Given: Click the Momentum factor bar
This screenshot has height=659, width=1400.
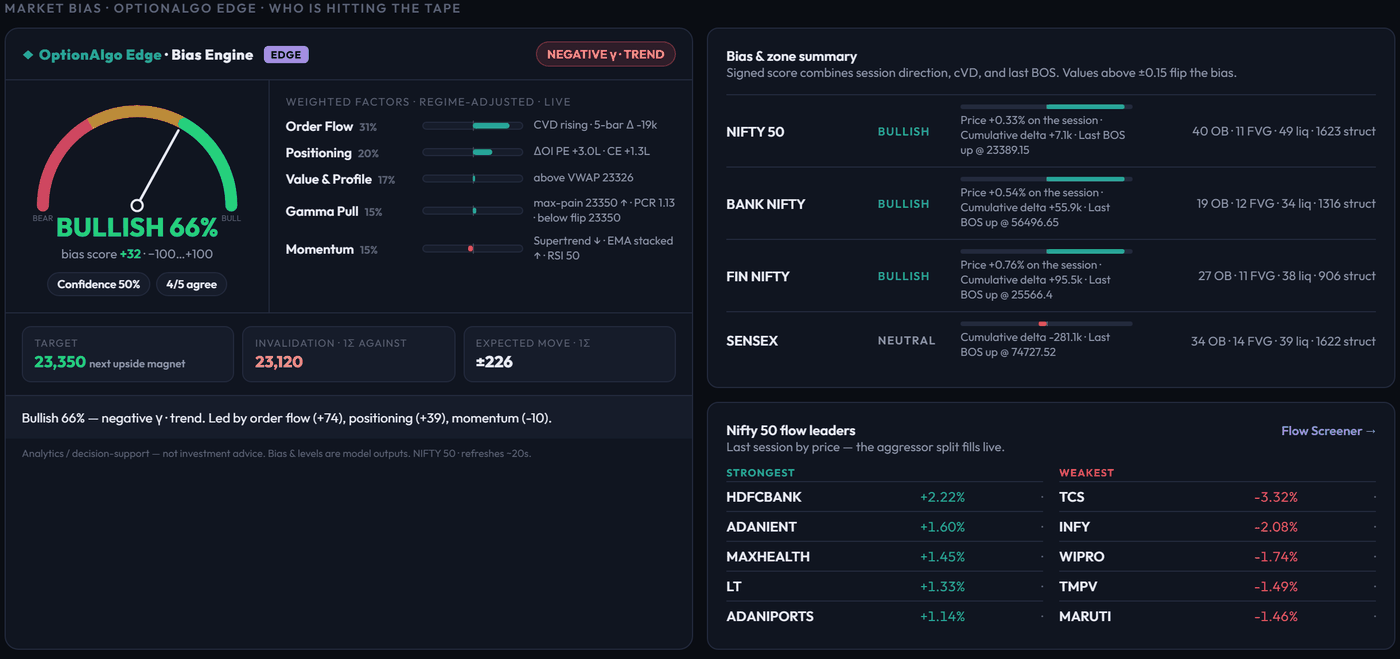Looking at the screenshot, I should point(473,248).
